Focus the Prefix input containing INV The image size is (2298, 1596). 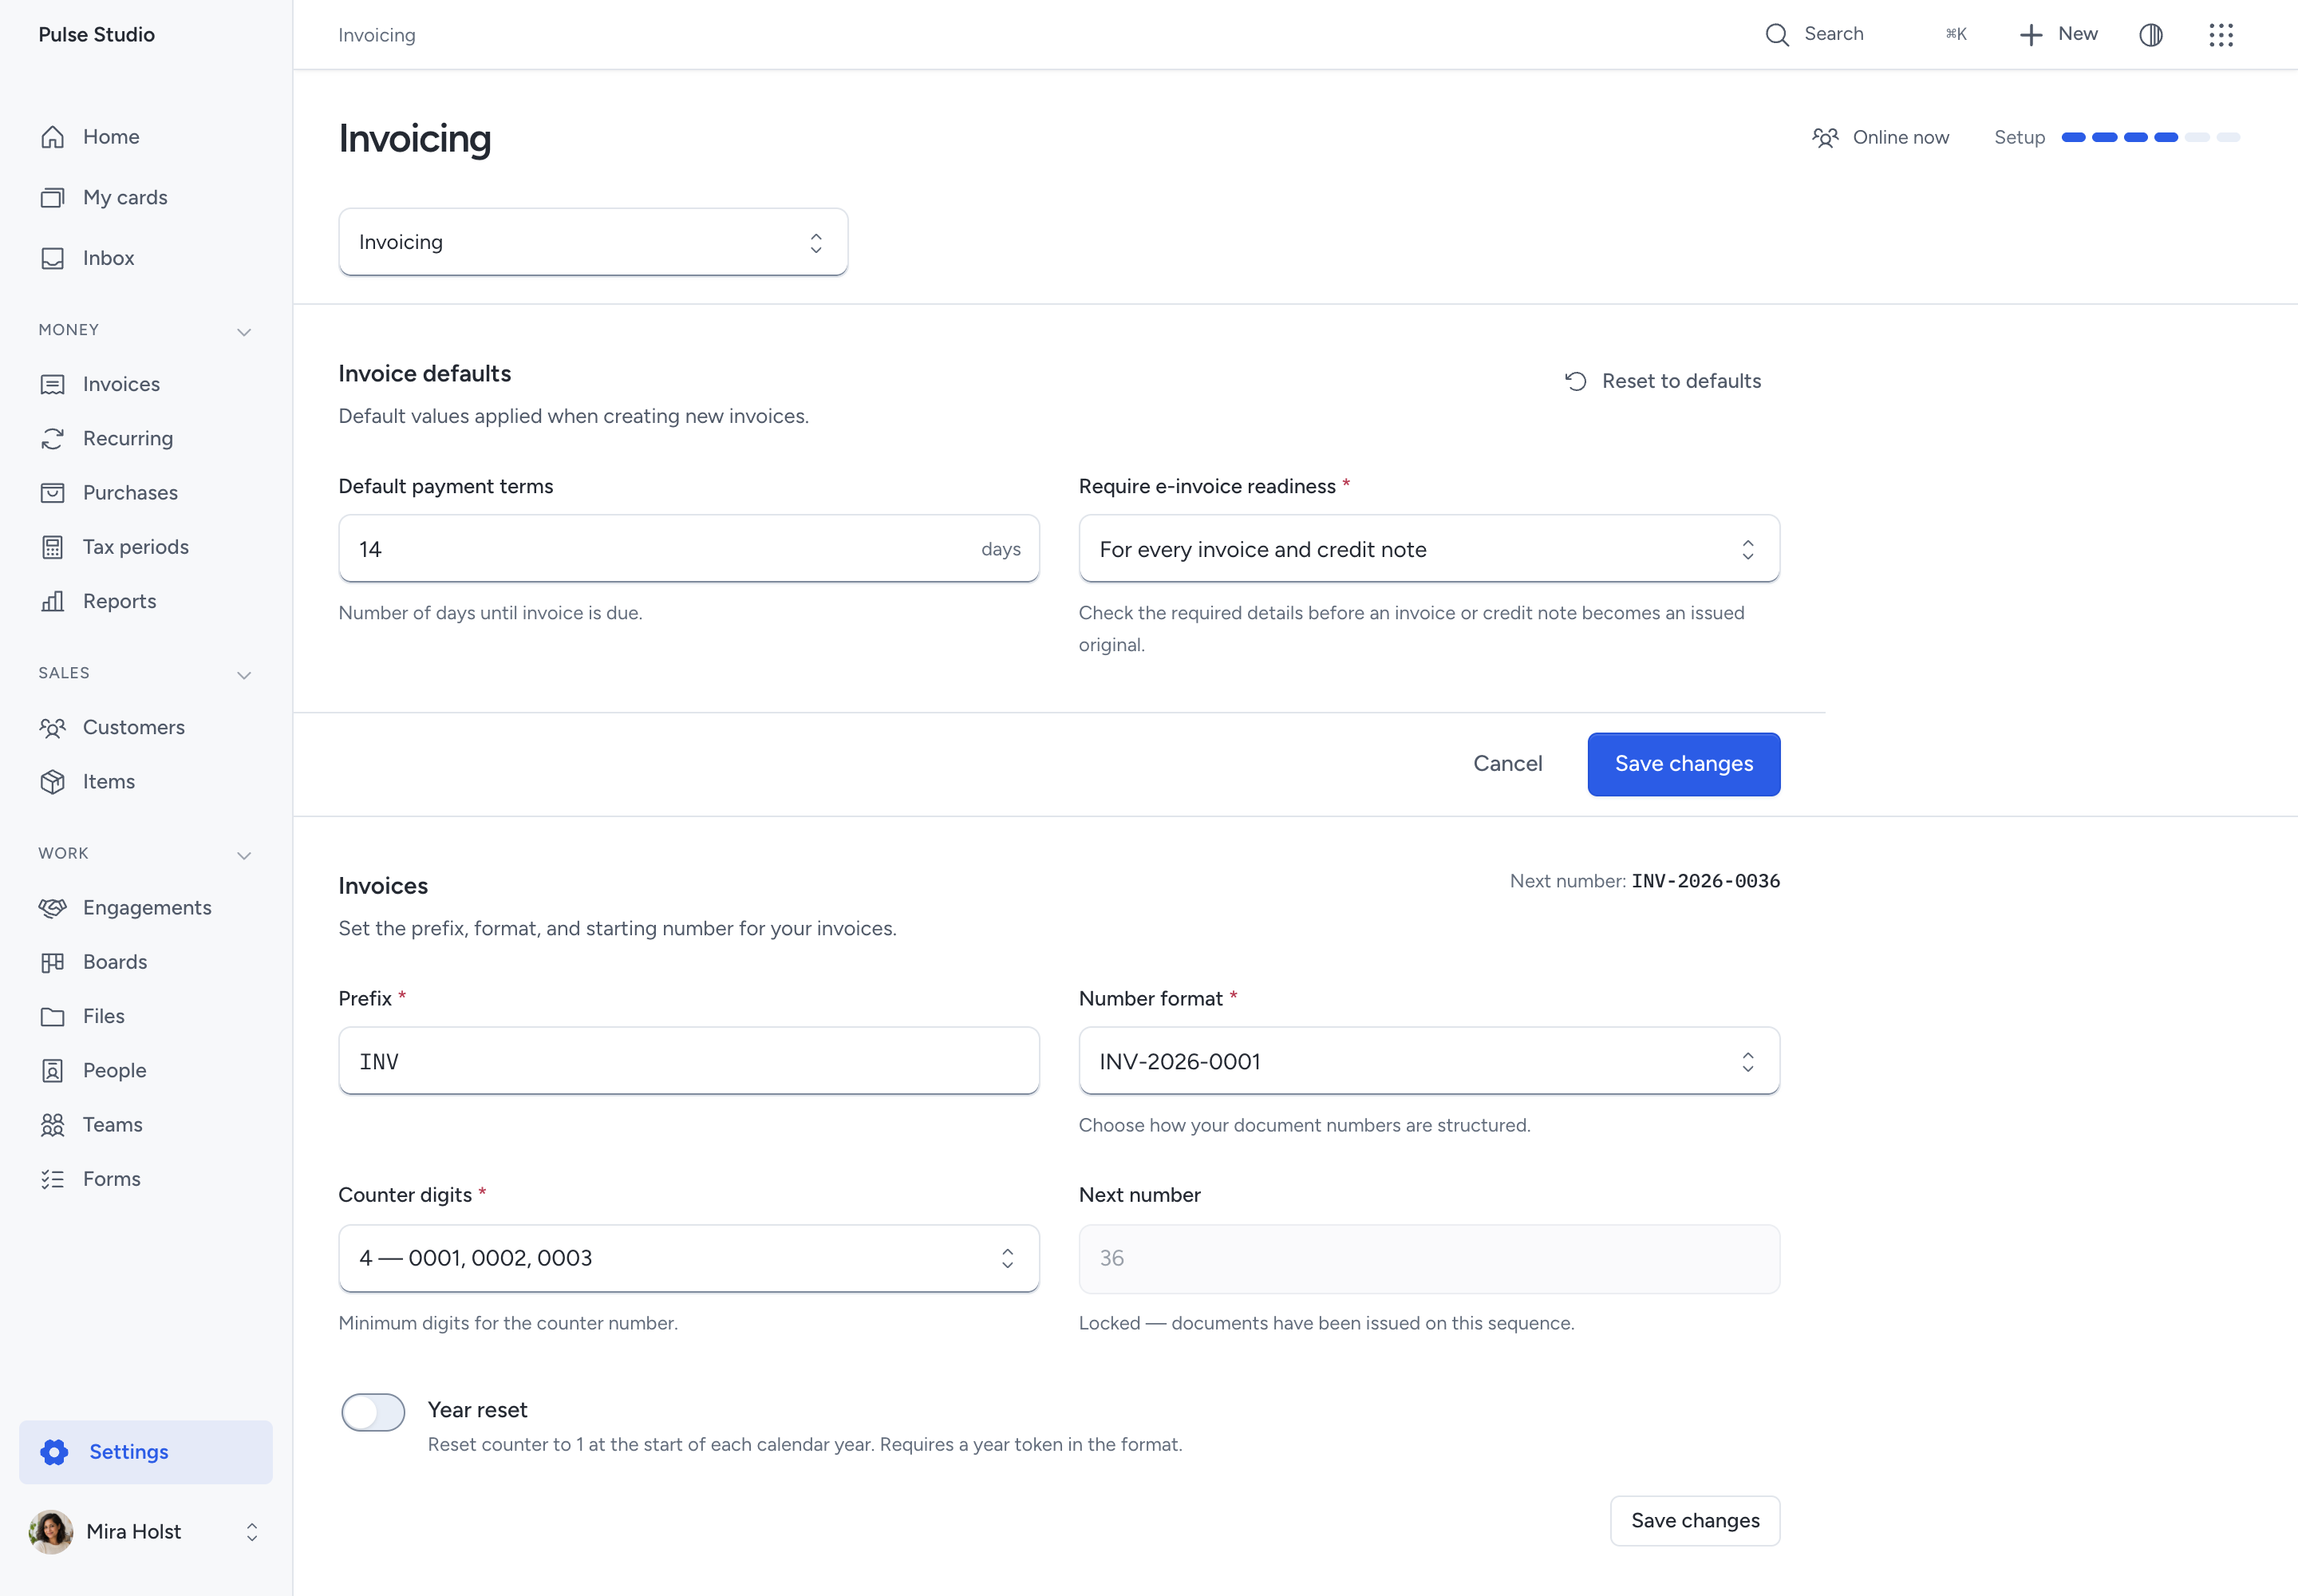(x=689, y=1061)
